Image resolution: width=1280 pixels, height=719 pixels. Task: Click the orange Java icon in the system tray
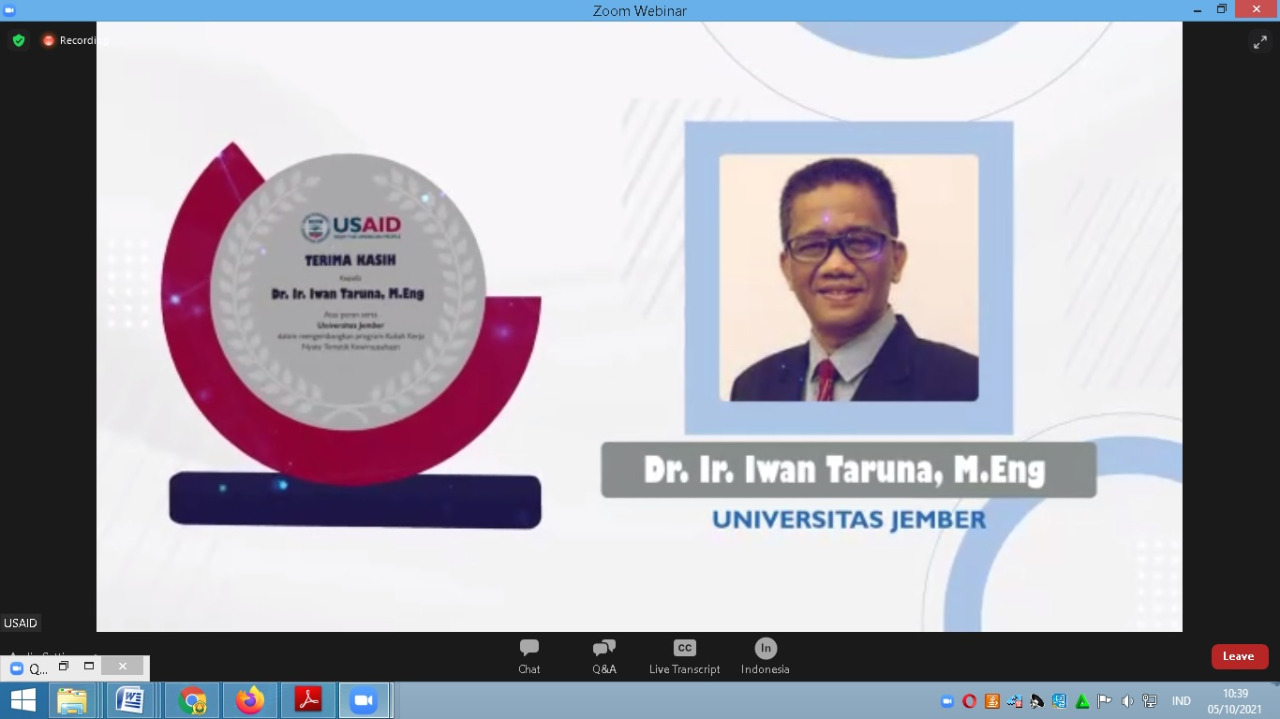pos(992,701)
